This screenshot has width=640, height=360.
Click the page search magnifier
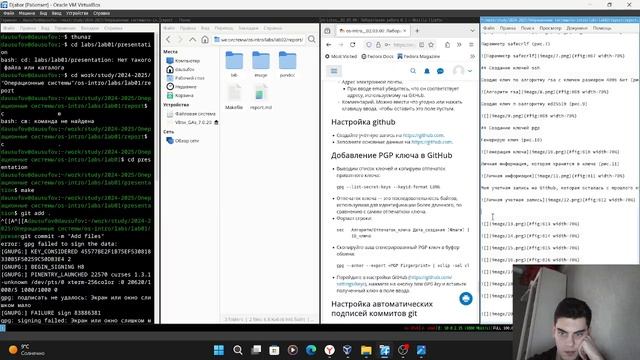pos(413,71)
